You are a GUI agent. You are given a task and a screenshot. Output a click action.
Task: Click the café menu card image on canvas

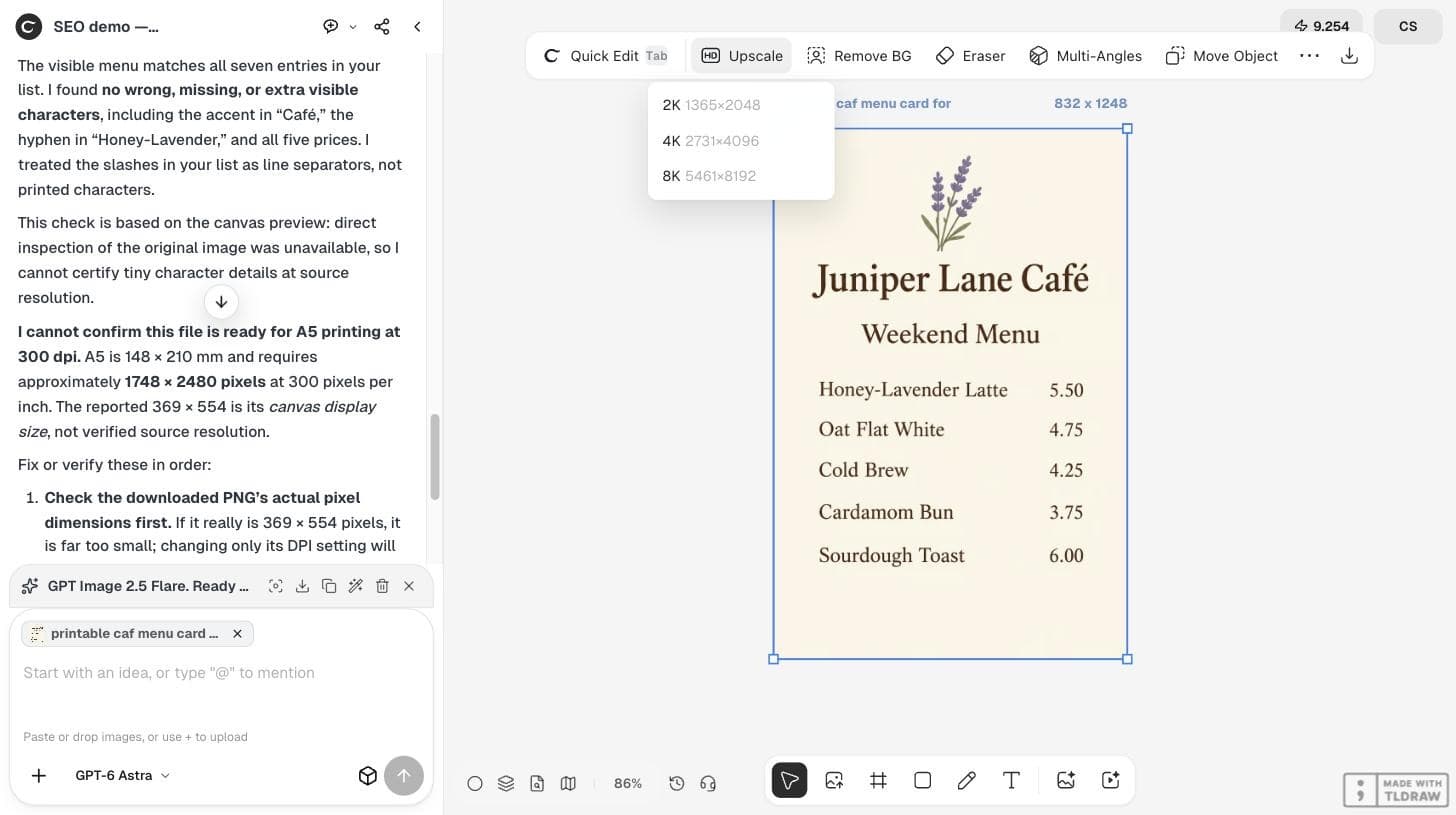950,394
